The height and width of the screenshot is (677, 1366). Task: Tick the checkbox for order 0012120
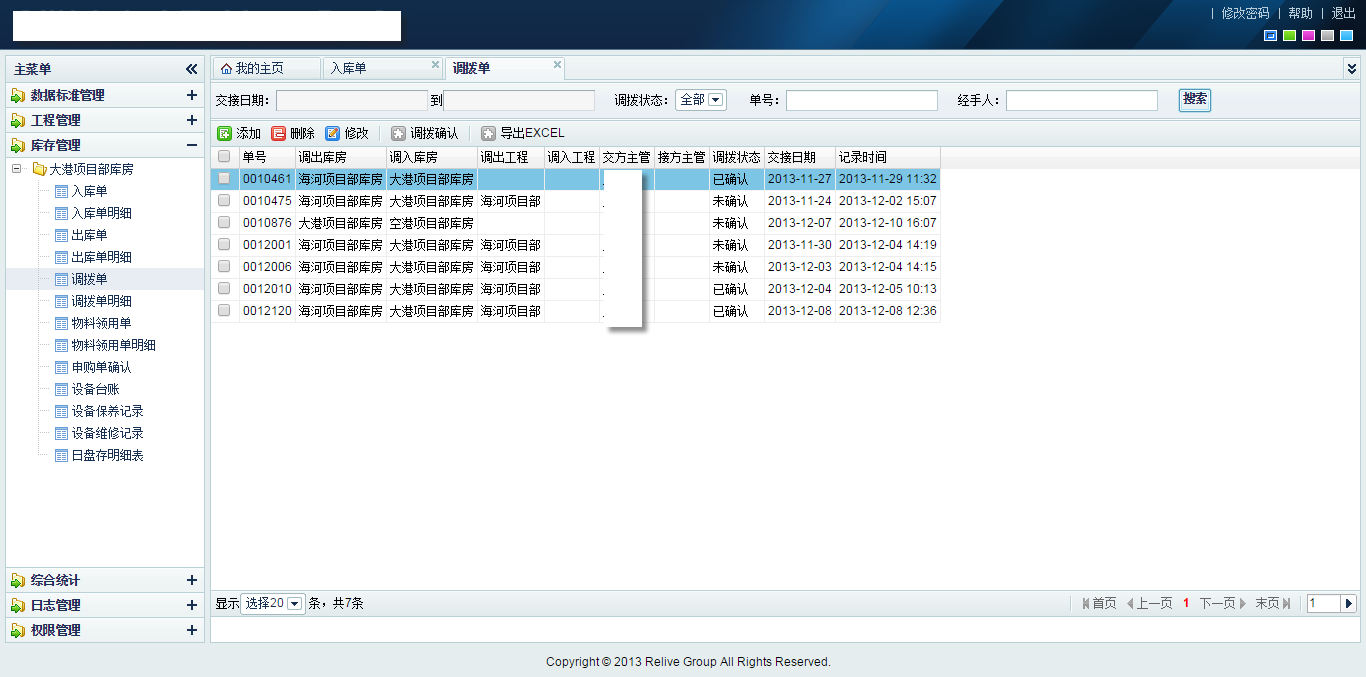[224, 310]
